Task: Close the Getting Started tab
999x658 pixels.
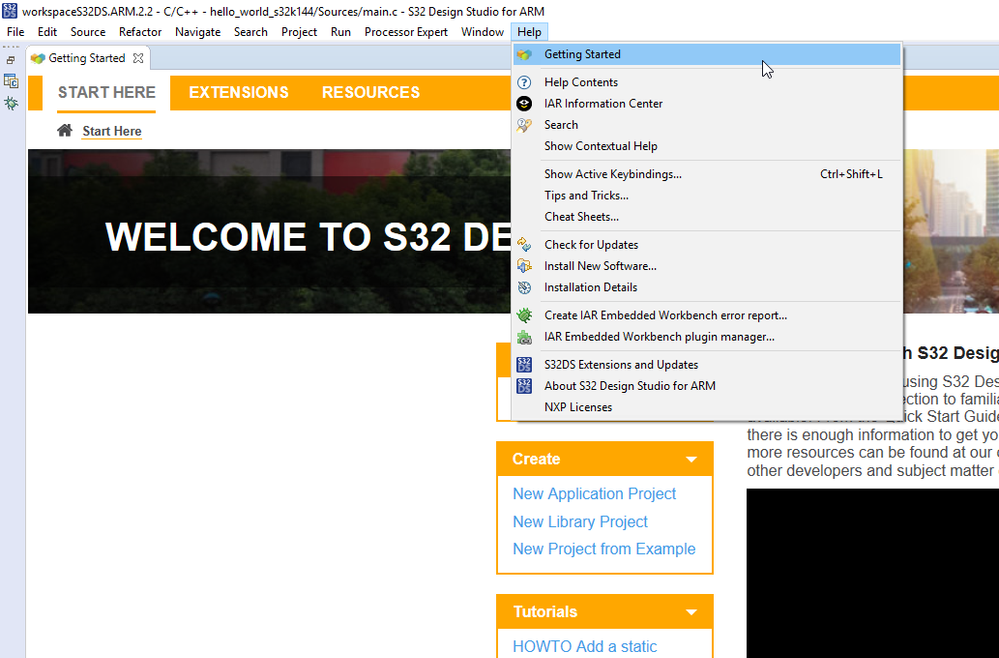Action: coord(138,58)
